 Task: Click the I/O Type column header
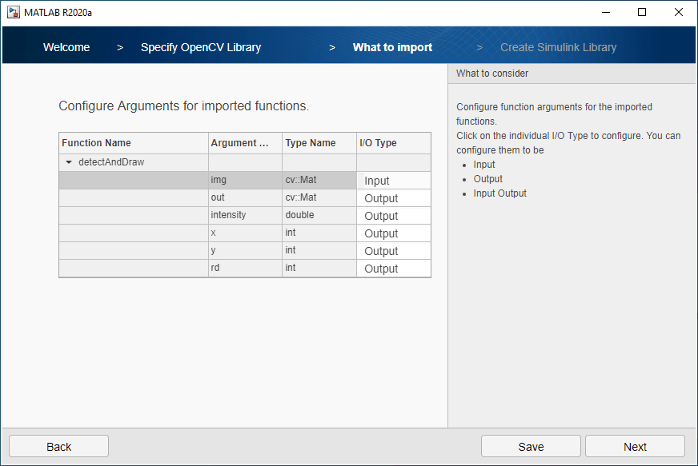coord(394,143)
